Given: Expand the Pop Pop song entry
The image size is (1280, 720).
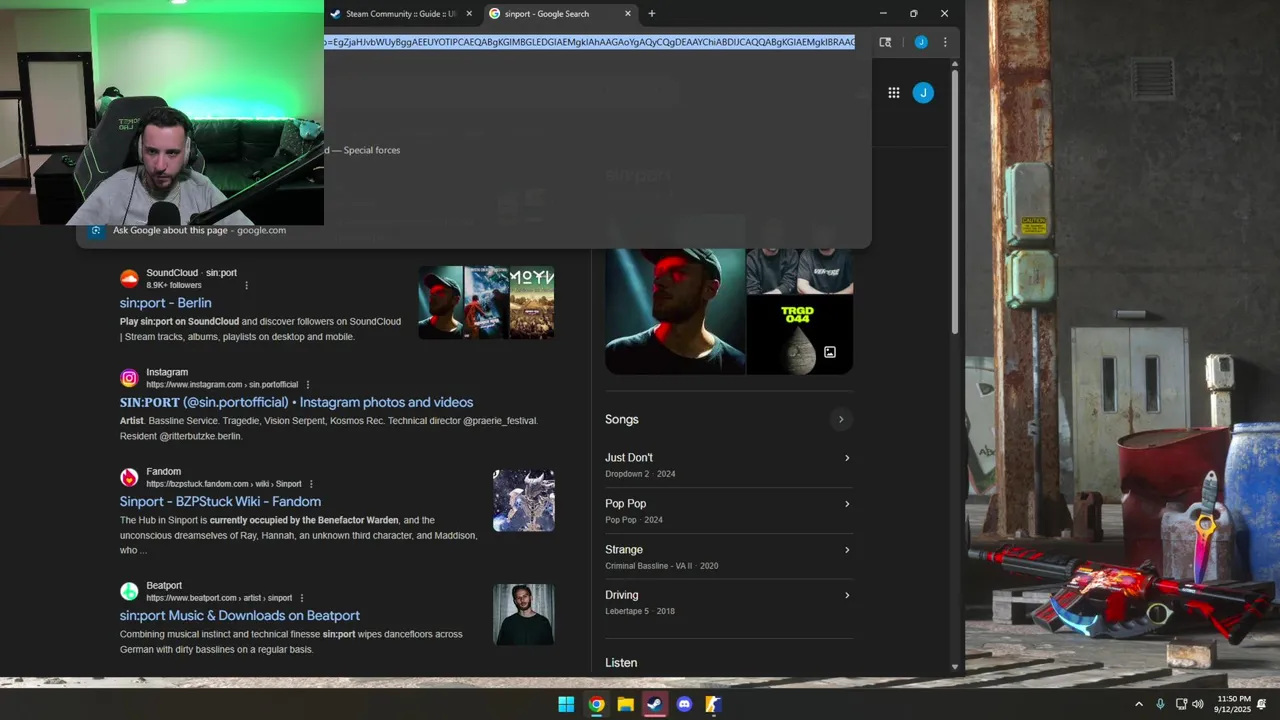Looking at the screenshot, I should pos(729,511).
